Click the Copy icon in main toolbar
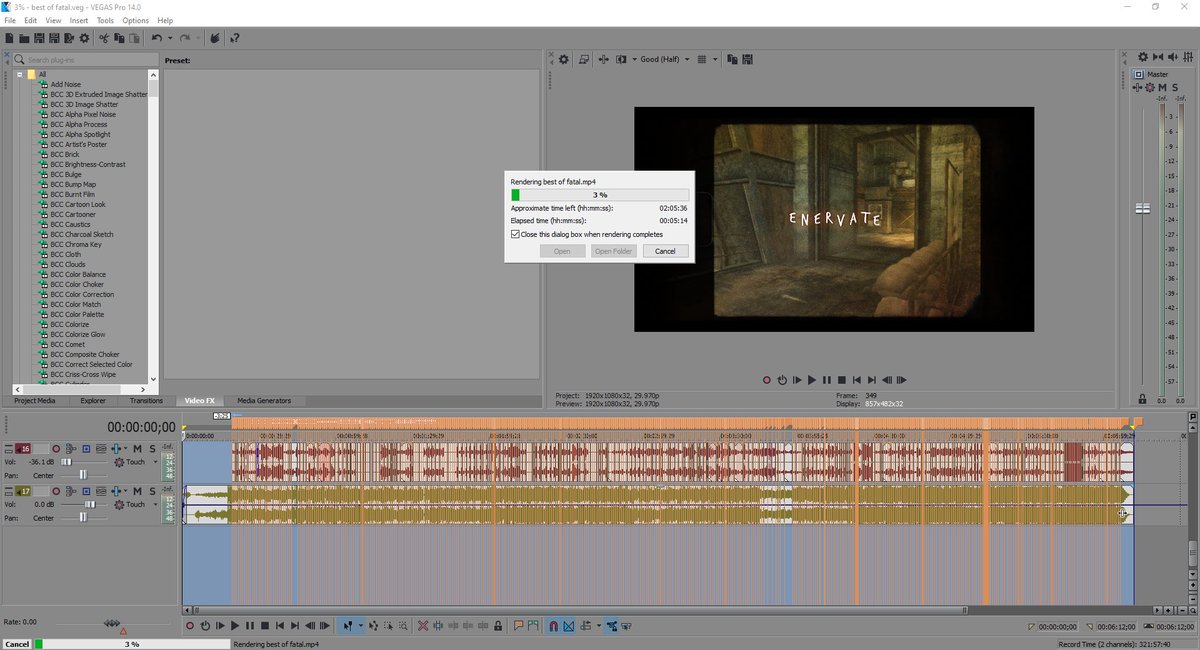This screenshot has height=650, width=1200. [119, 38]
